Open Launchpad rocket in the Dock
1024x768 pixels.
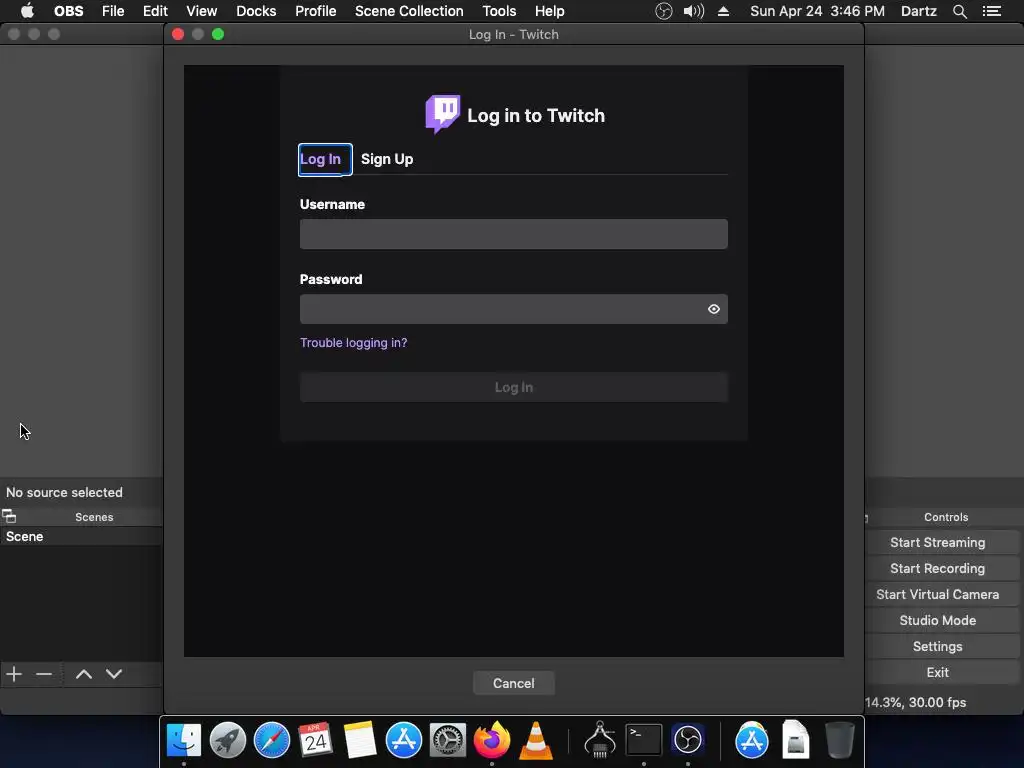point(227,740)
